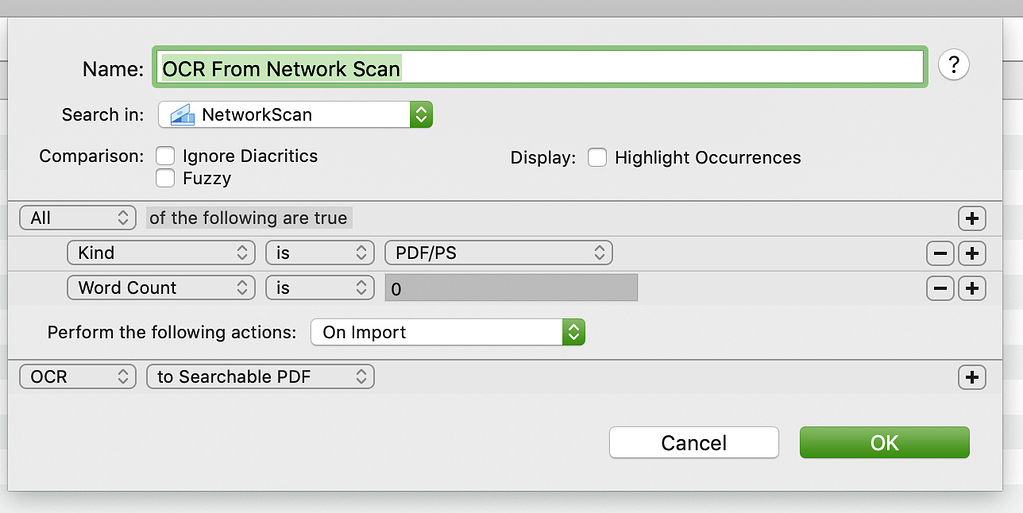Toggle the Fuzzy comparison checkbox
Viewport: 1023px width, 513px height.
pyautogui.click(x=165, y=179)
